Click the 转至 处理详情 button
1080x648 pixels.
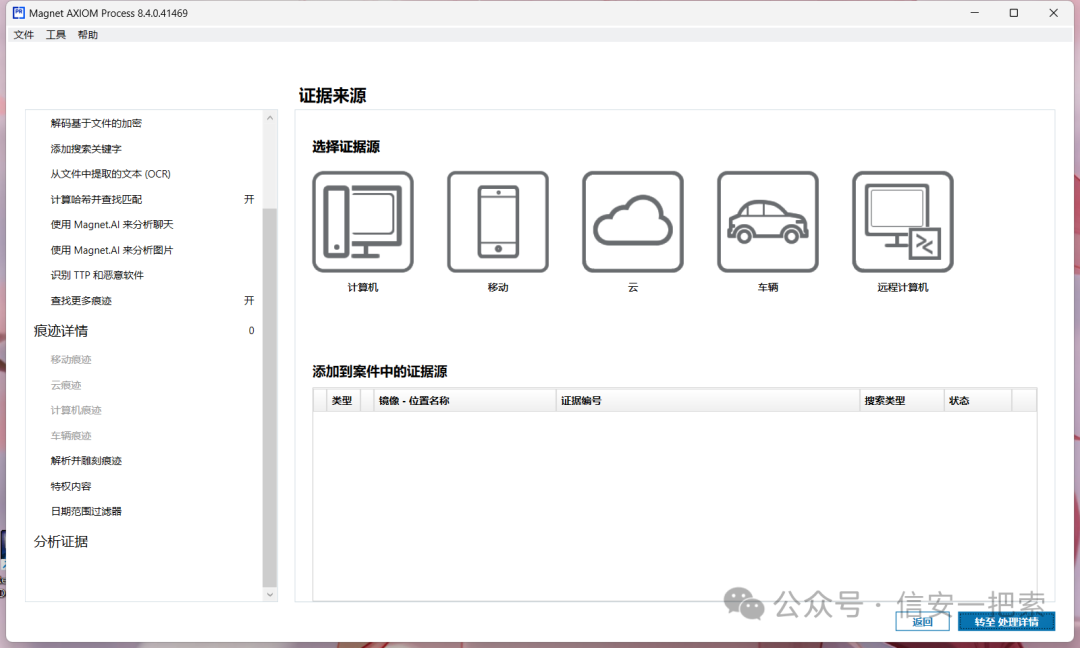1006,622
